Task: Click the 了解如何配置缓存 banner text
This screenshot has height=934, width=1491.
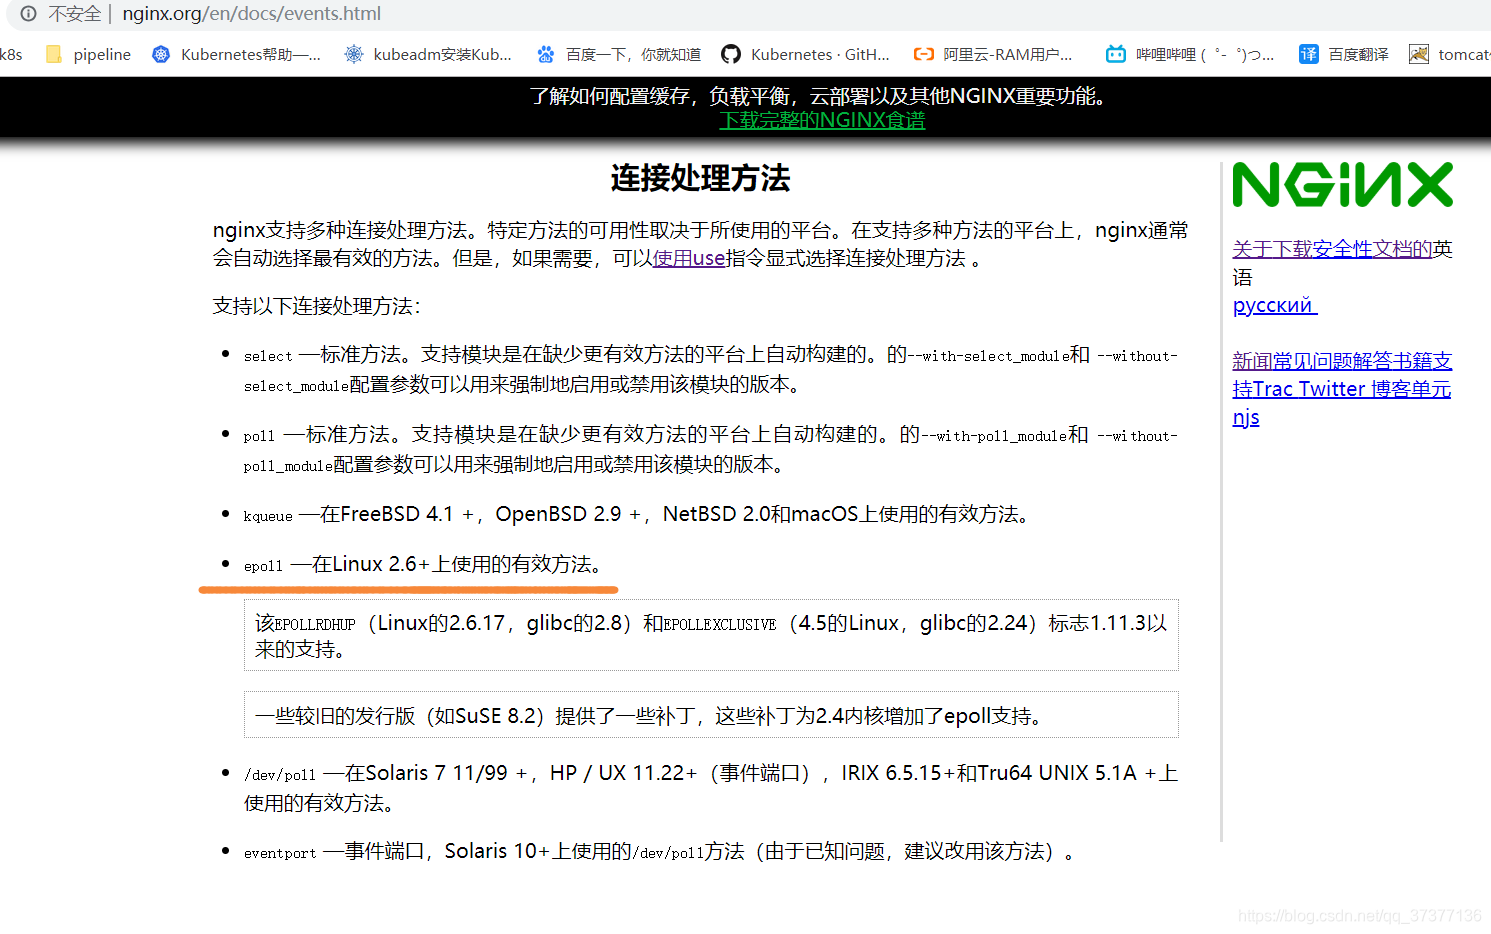Action: 821,96
